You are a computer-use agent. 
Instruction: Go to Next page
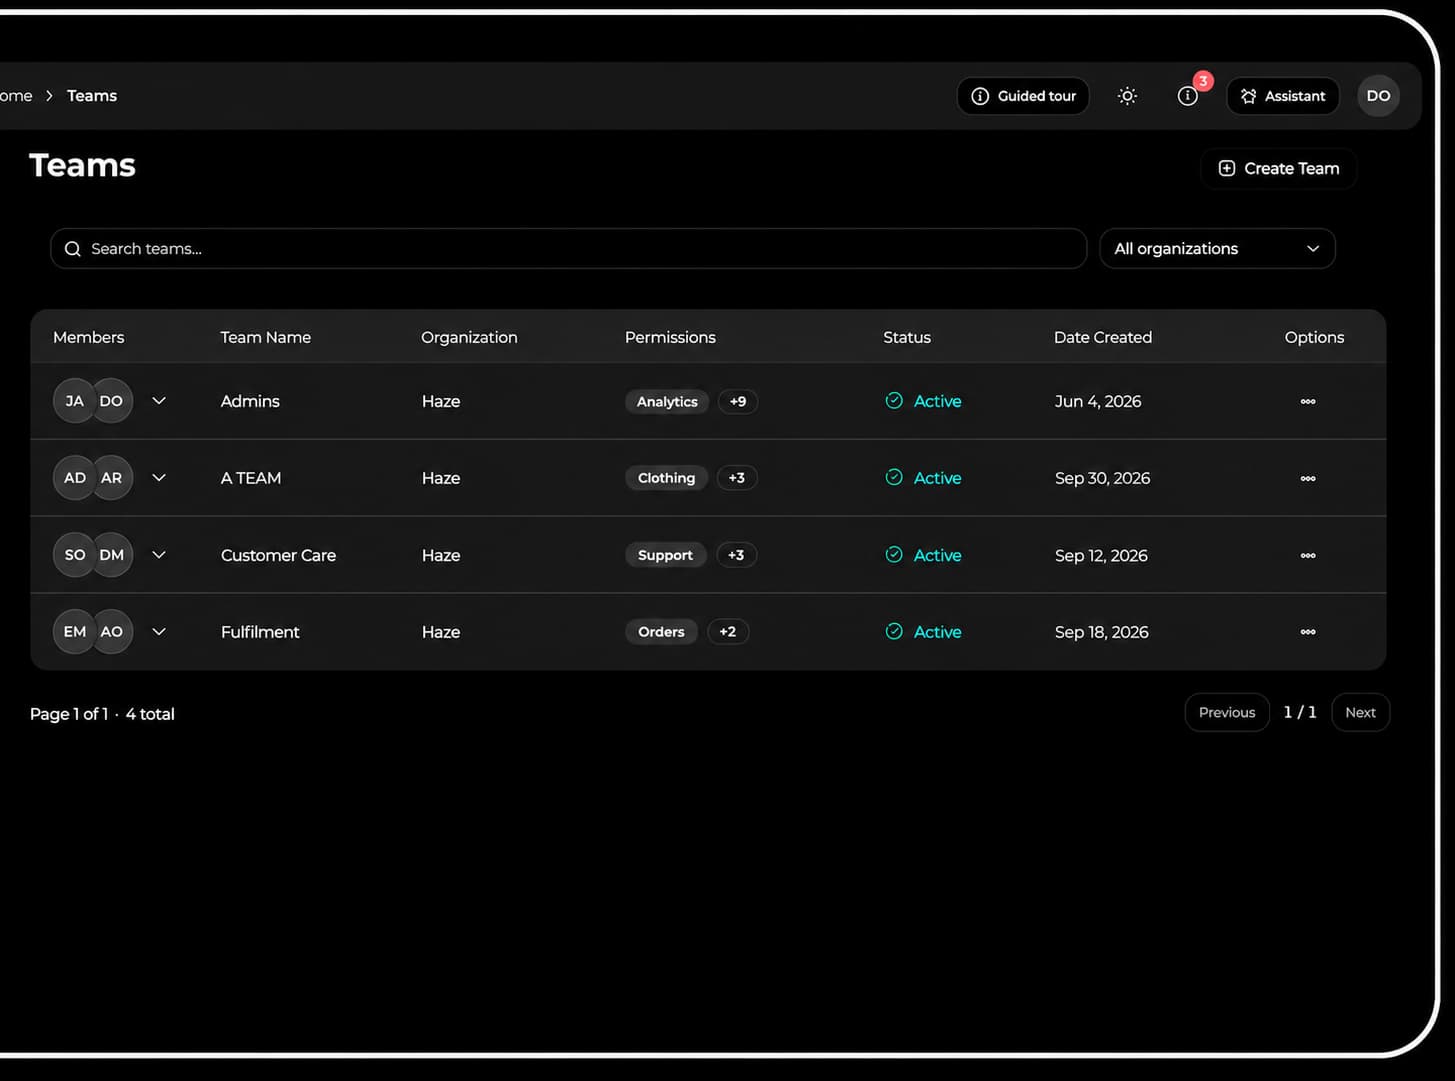(x=1360, y=712)
